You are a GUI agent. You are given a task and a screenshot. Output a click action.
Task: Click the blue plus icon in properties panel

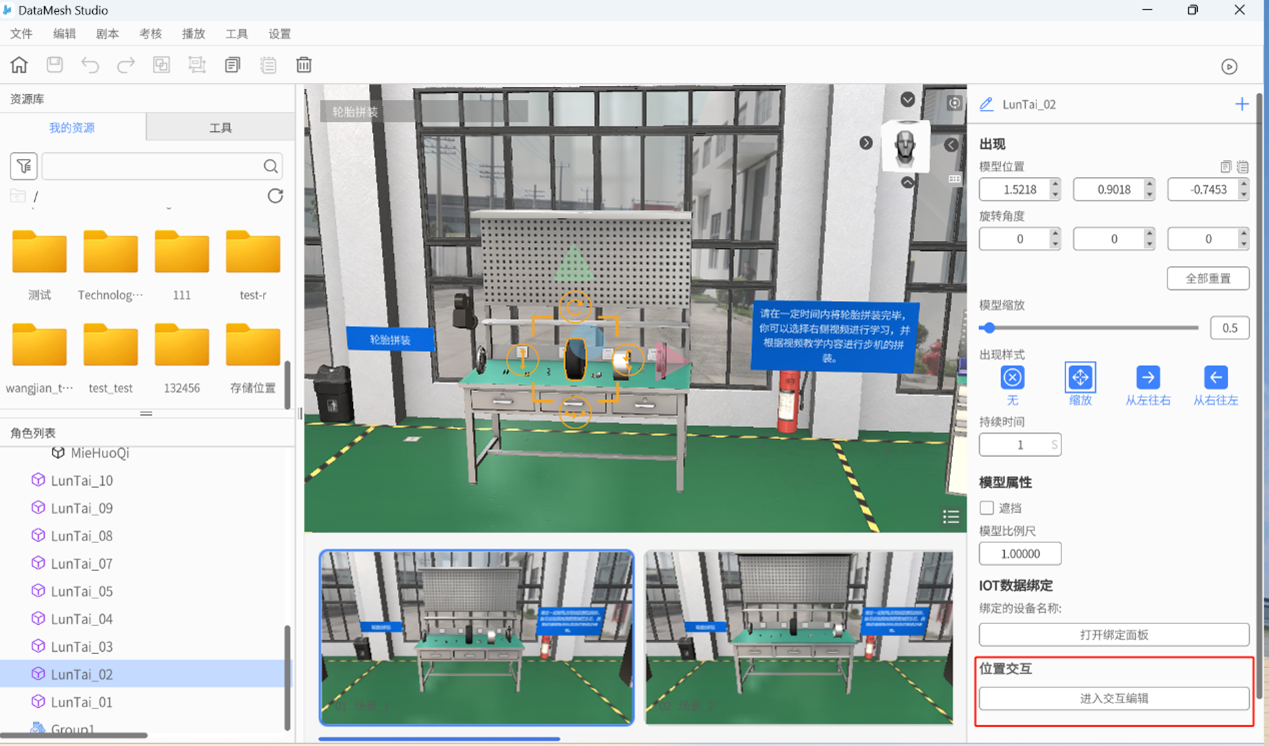click(1242, 104)
